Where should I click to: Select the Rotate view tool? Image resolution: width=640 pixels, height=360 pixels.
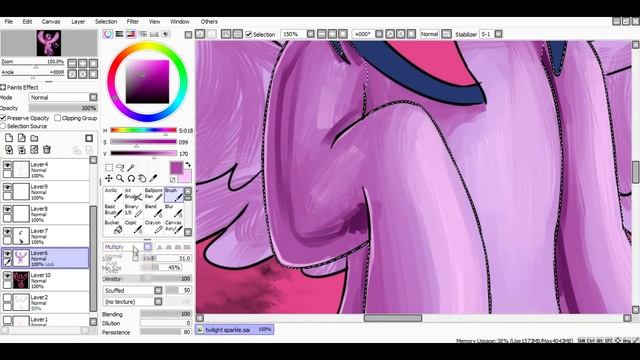point(131,178)
